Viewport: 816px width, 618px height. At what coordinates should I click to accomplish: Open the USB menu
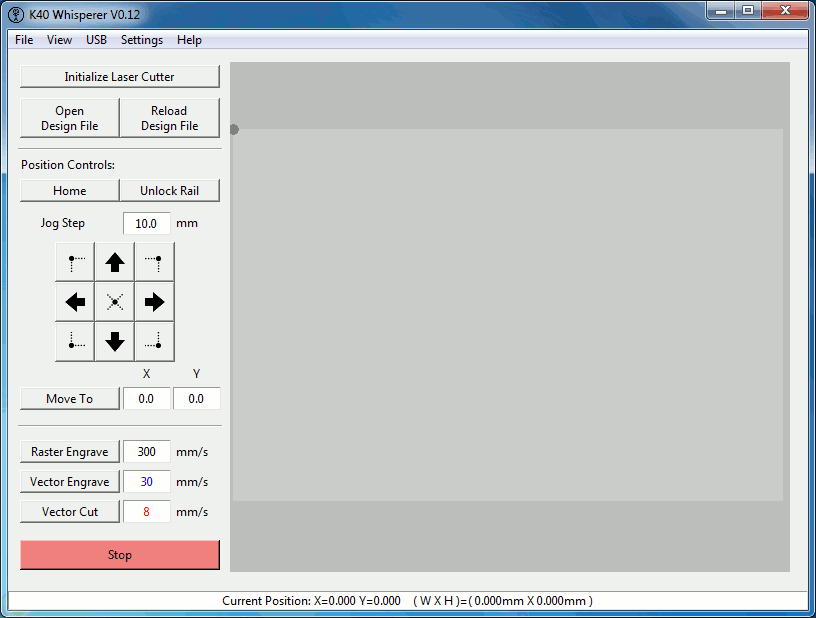(x=96, y=40)
